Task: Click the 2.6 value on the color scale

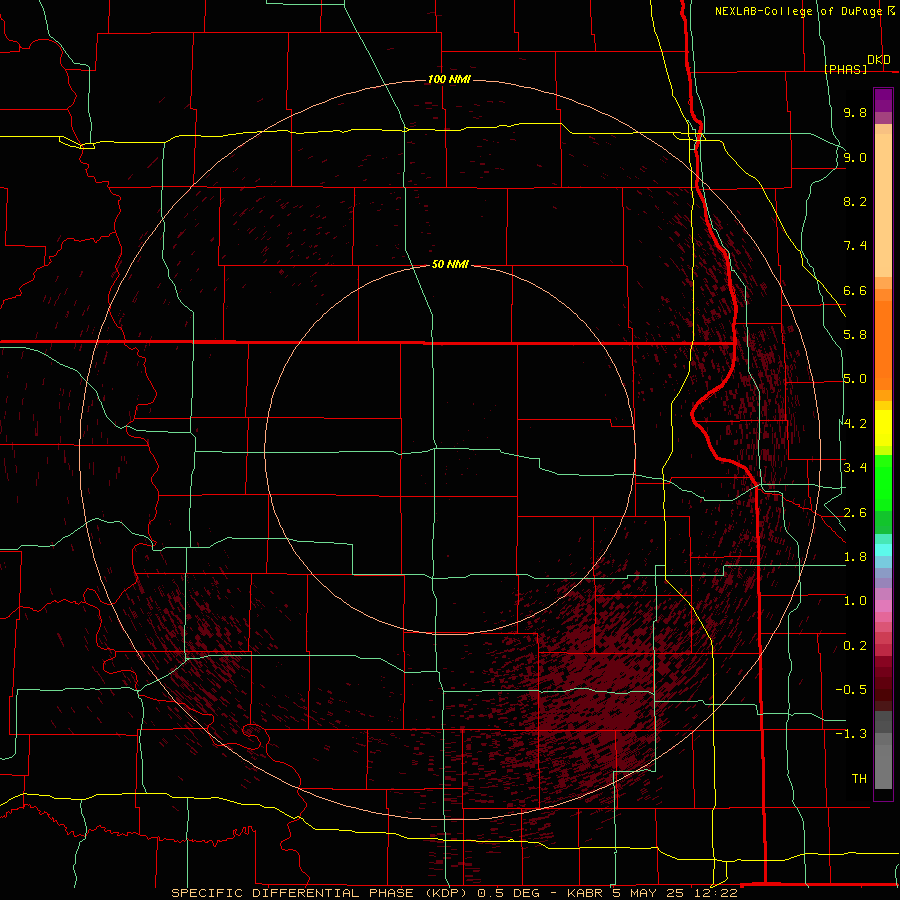Action: [x=855, y=513]
